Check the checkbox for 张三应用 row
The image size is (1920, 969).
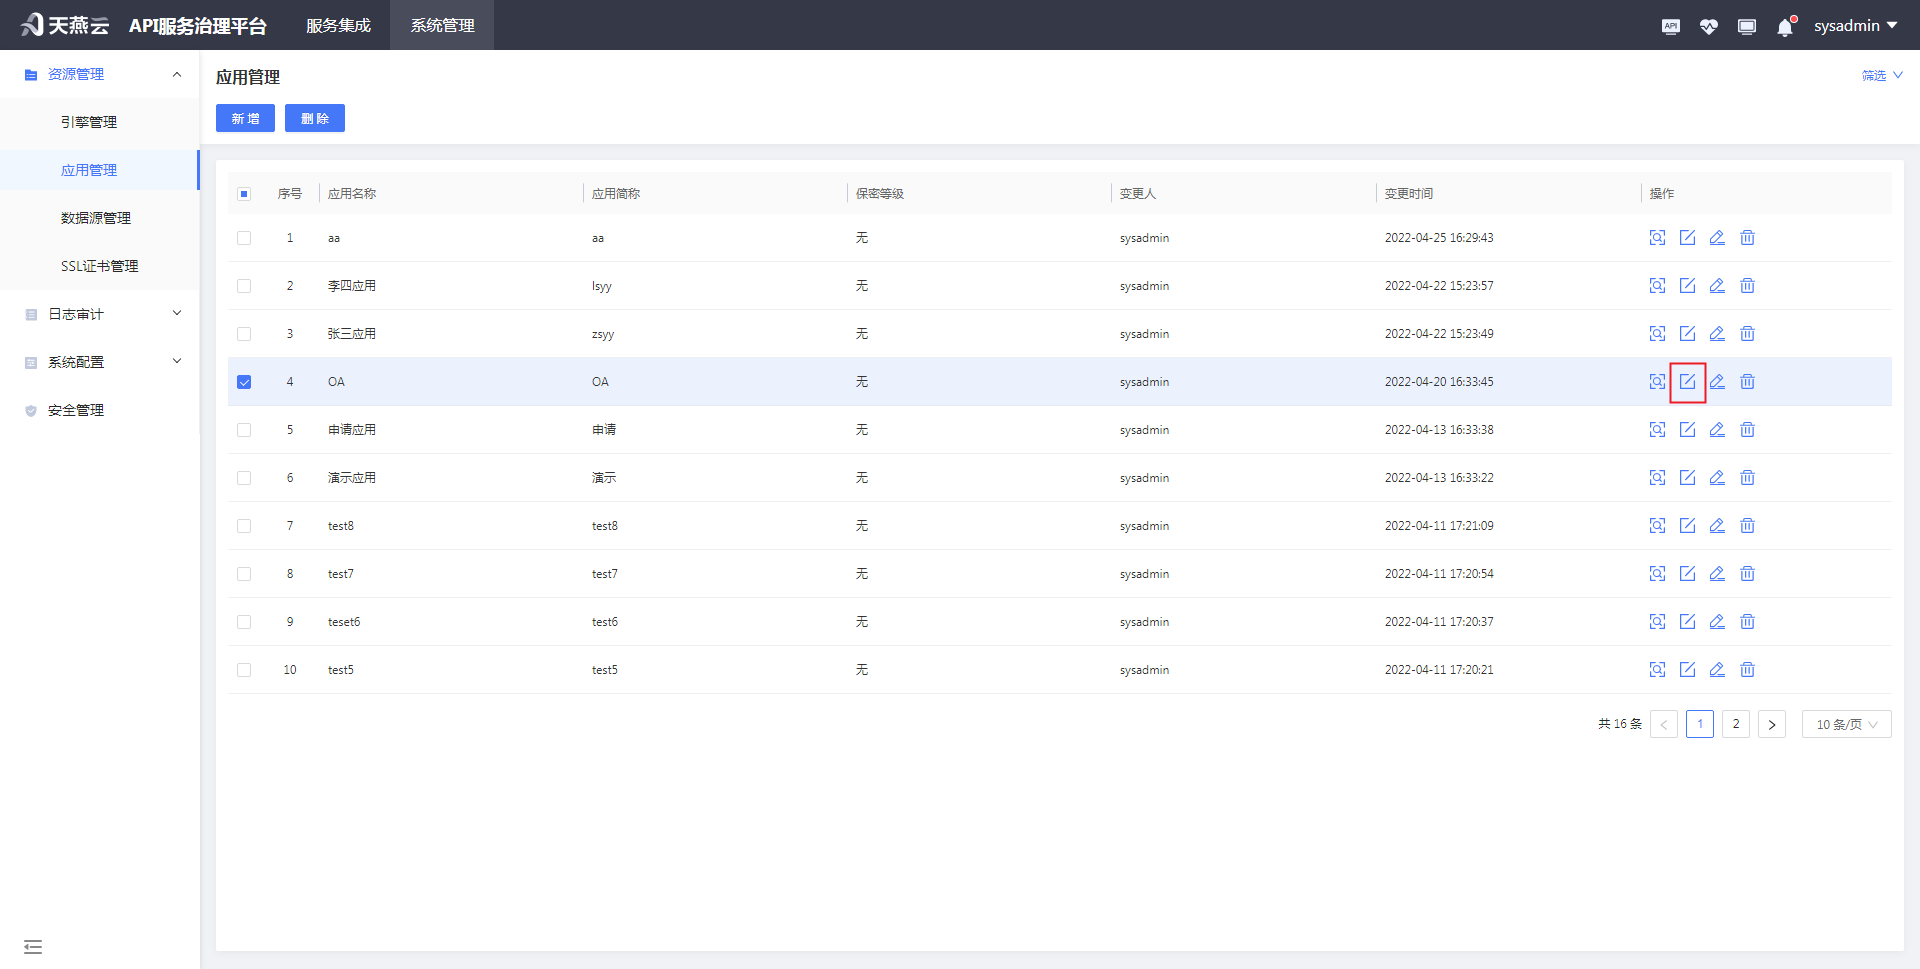tap(244, 334)
